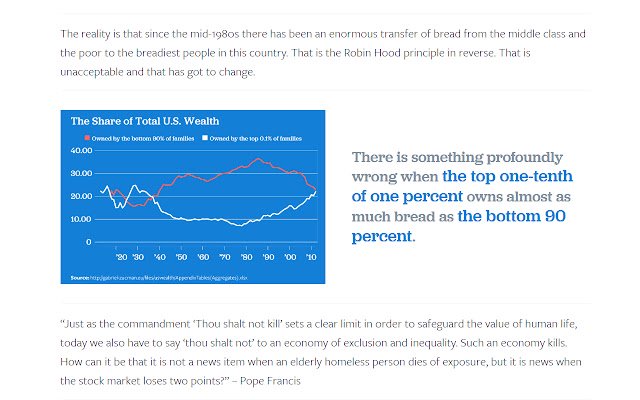Click the highlighted 'the top one-tenth' text

click(507, 176)
